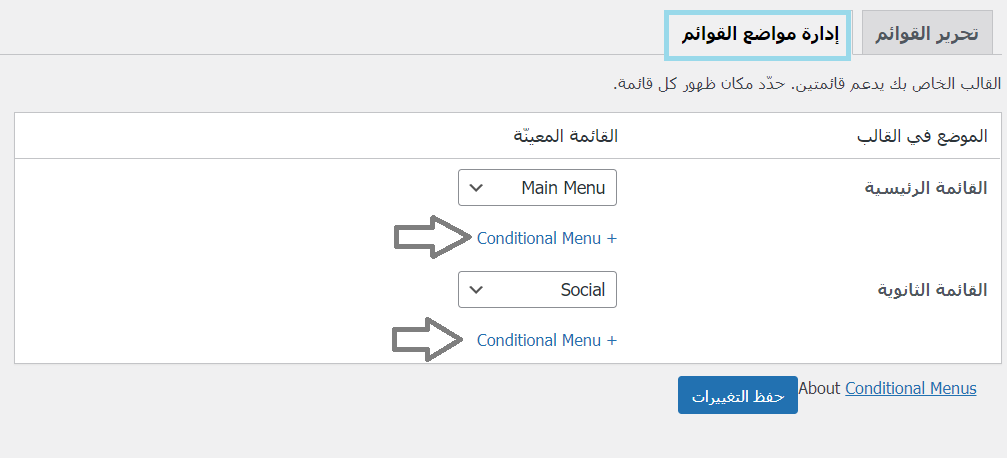This screenshot has width=1007, height=458.
Task: Click the القائمة المعيّنة column header
Action: (x=565, y=136)
